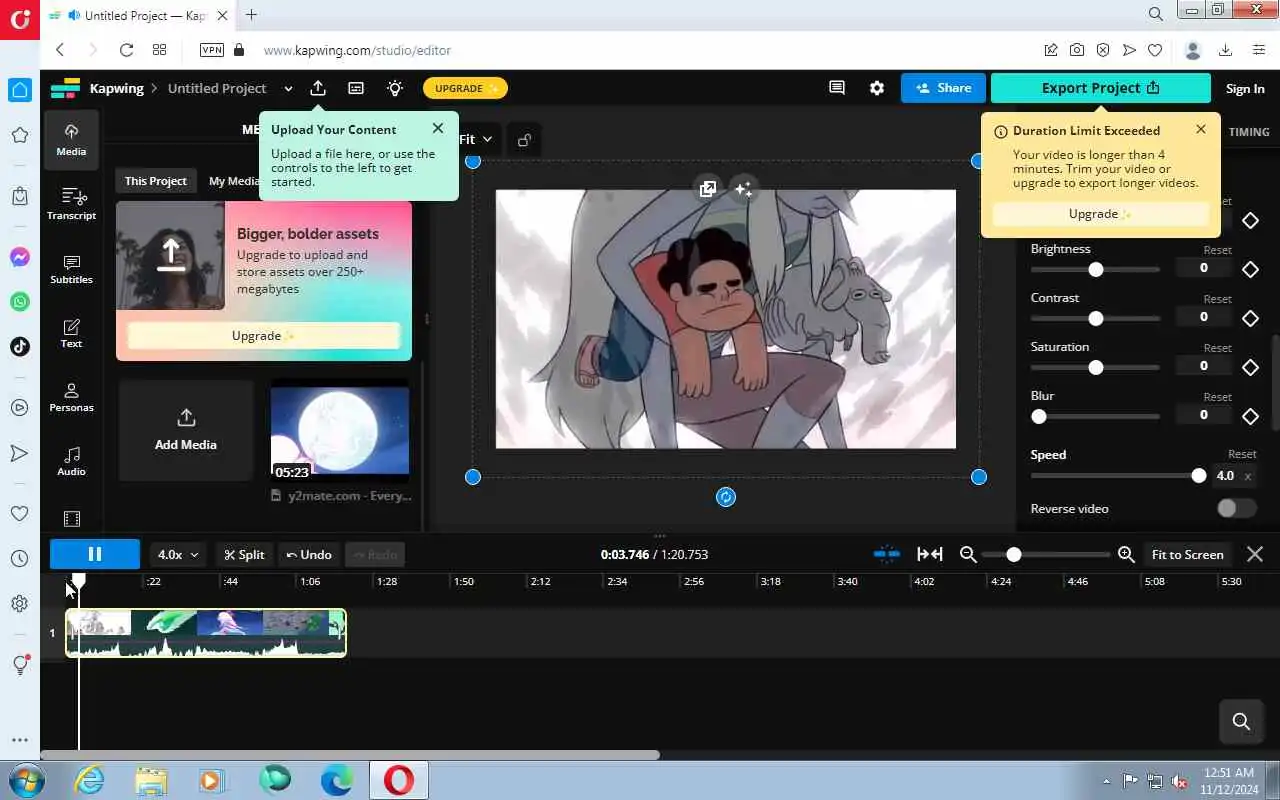Select the Text tool
1280x800 pixels.
pyautogui.click(x=71, y=333)
